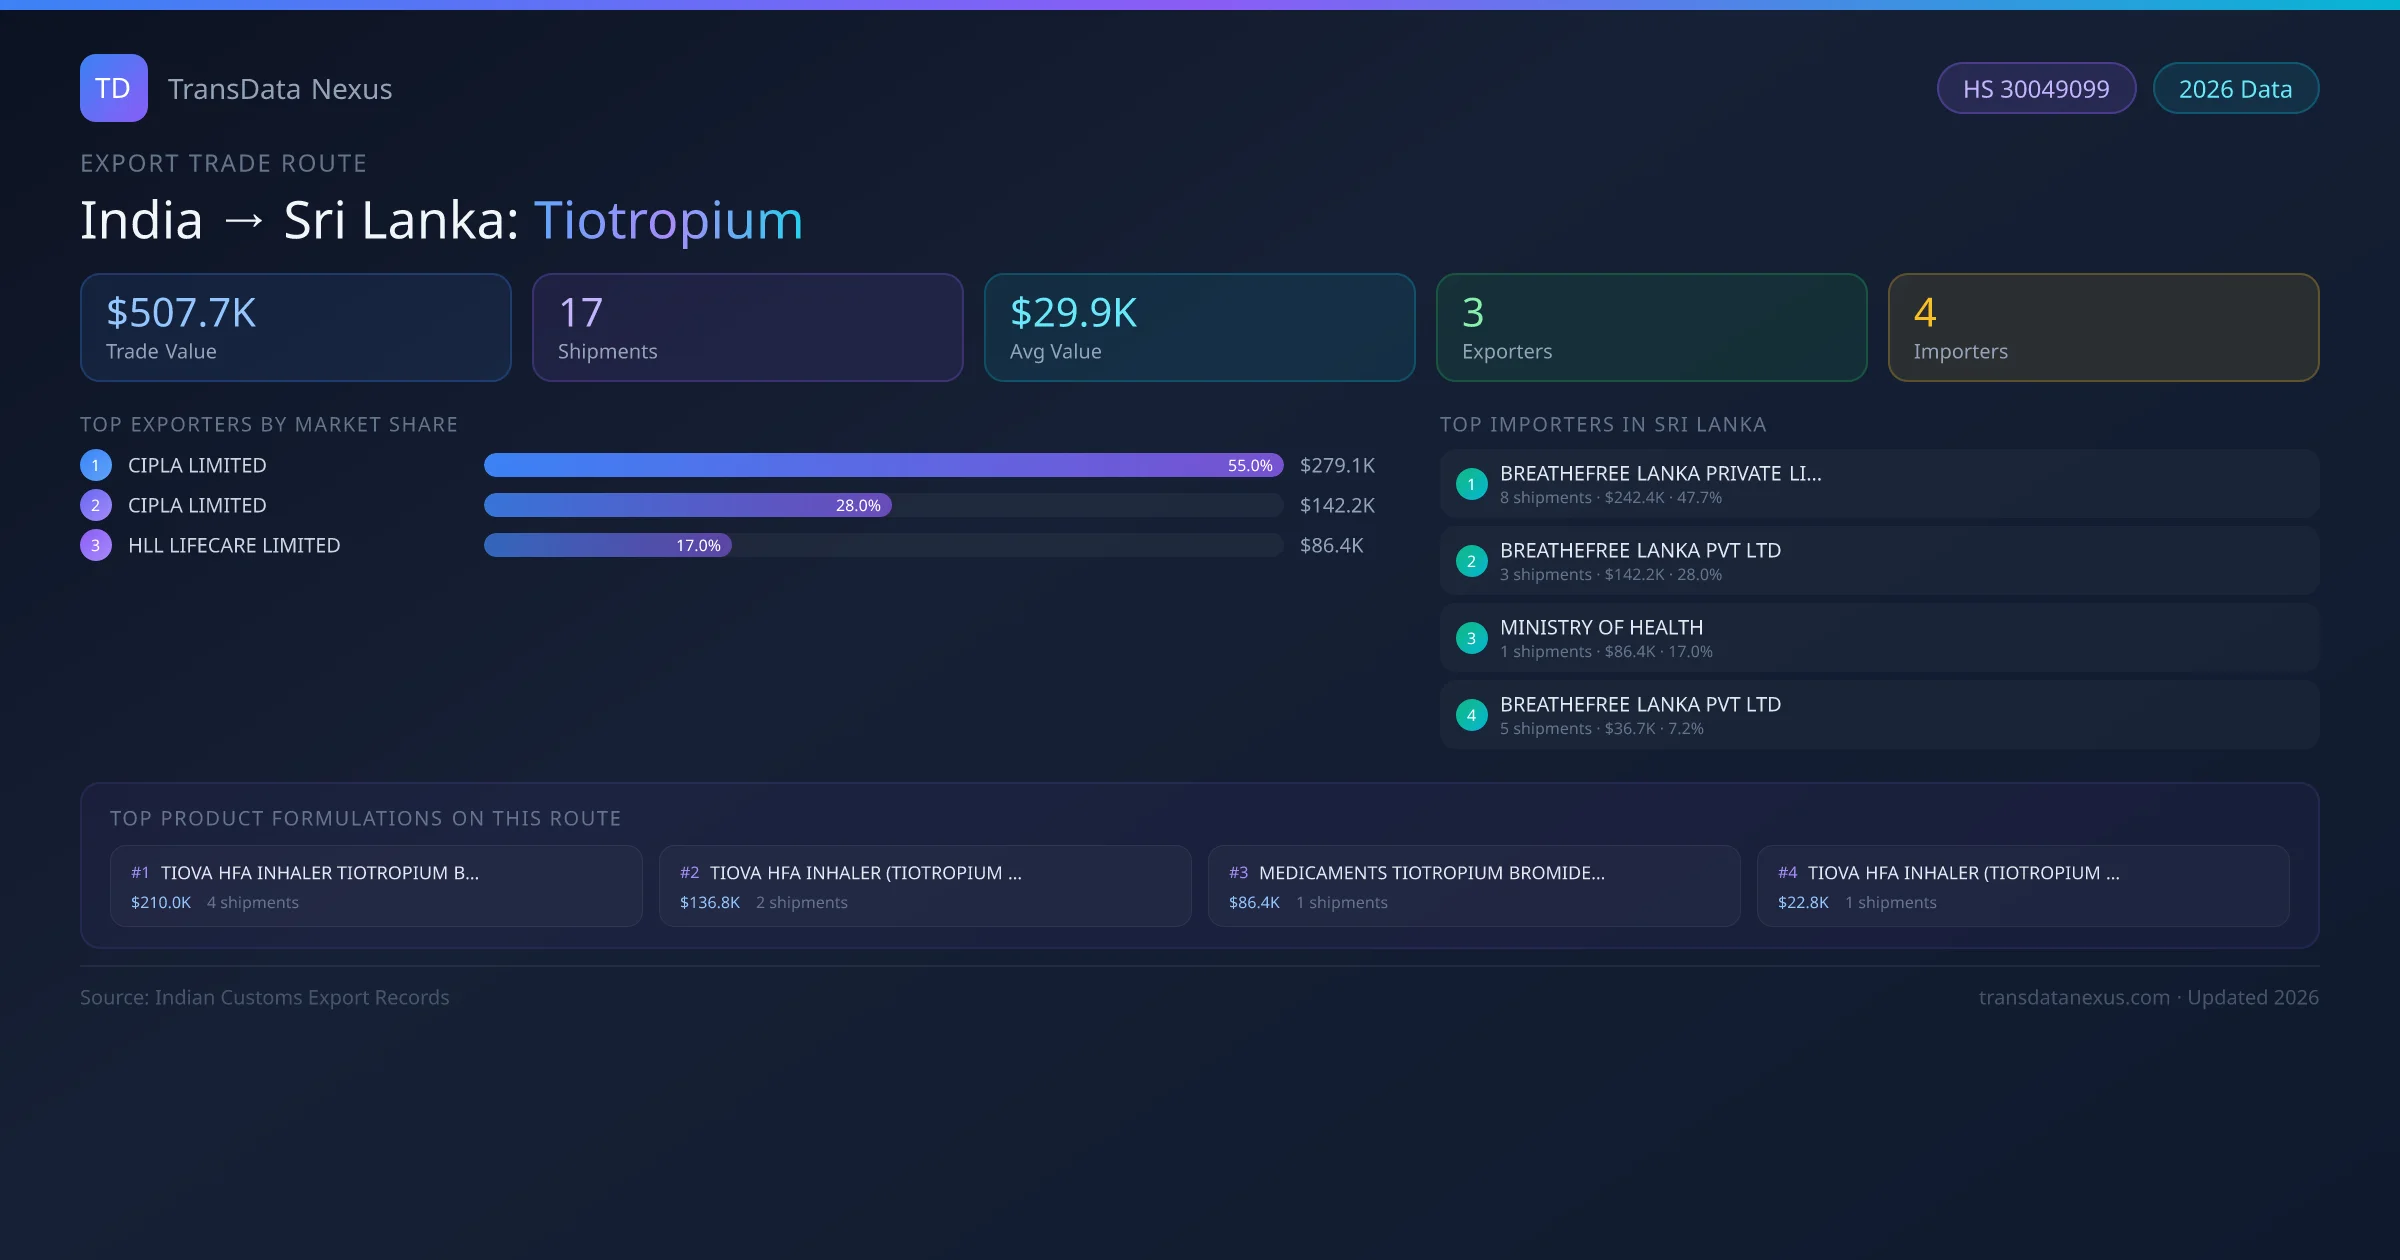Click rank 2 exporter badge beside Cipla
Image resolution: width=2400 pixels, height=1260 pixels.
tap(96, 505)
